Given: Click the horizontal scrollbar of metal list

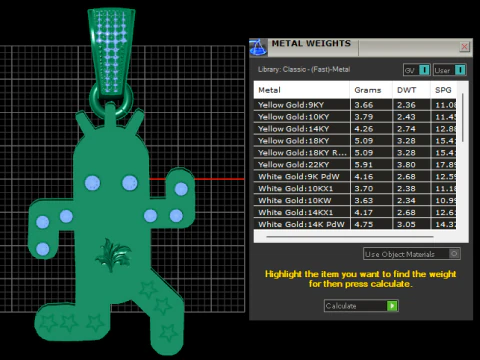Looking at the screenshot, I should (x=350, y=237).
